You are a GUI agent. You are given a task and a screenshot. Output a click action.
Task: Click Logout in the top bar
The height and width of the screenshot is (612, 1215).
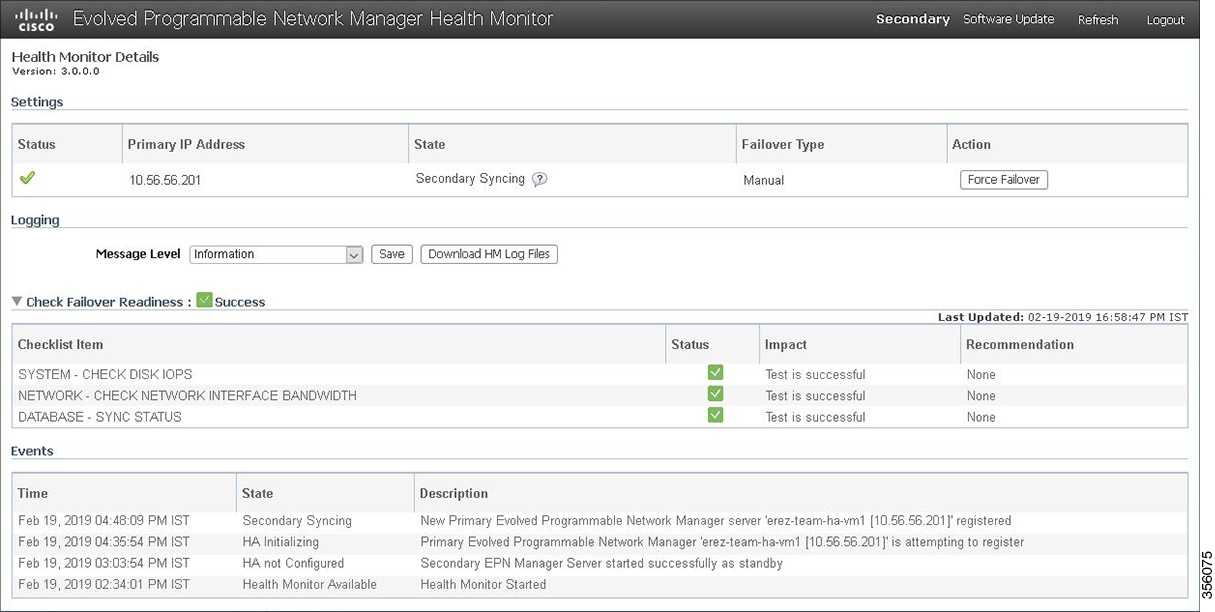(1164, 20)
